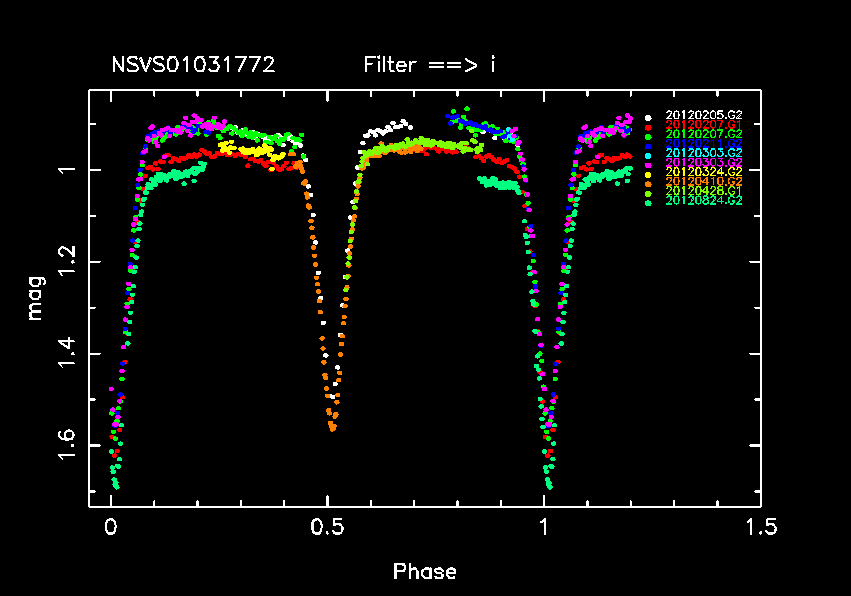Click the white 20120205.G2 legend marker
Image resolution: width=851 pixels, height=596 pixels.
[648, 116]
